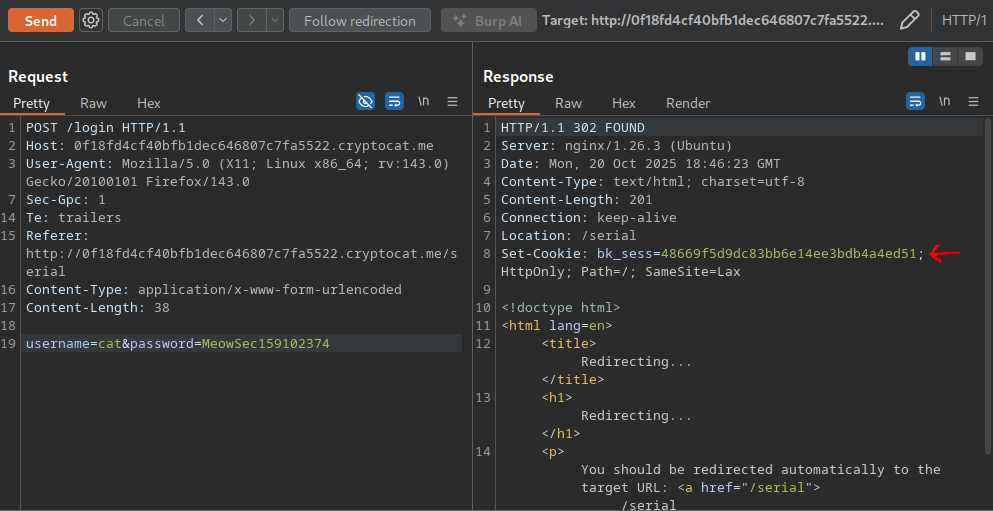Select the combined tabbed layout icon

[969, 56]
